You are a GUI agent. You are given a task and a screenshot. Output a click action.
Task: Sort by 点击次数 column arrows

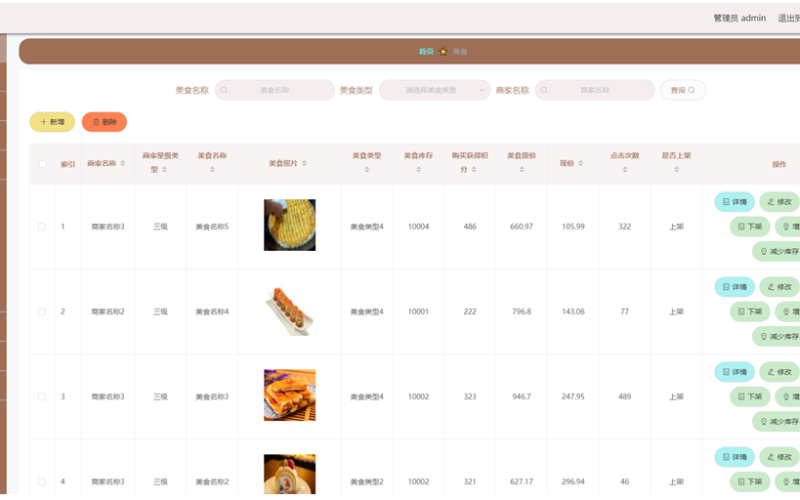point(624,169)
